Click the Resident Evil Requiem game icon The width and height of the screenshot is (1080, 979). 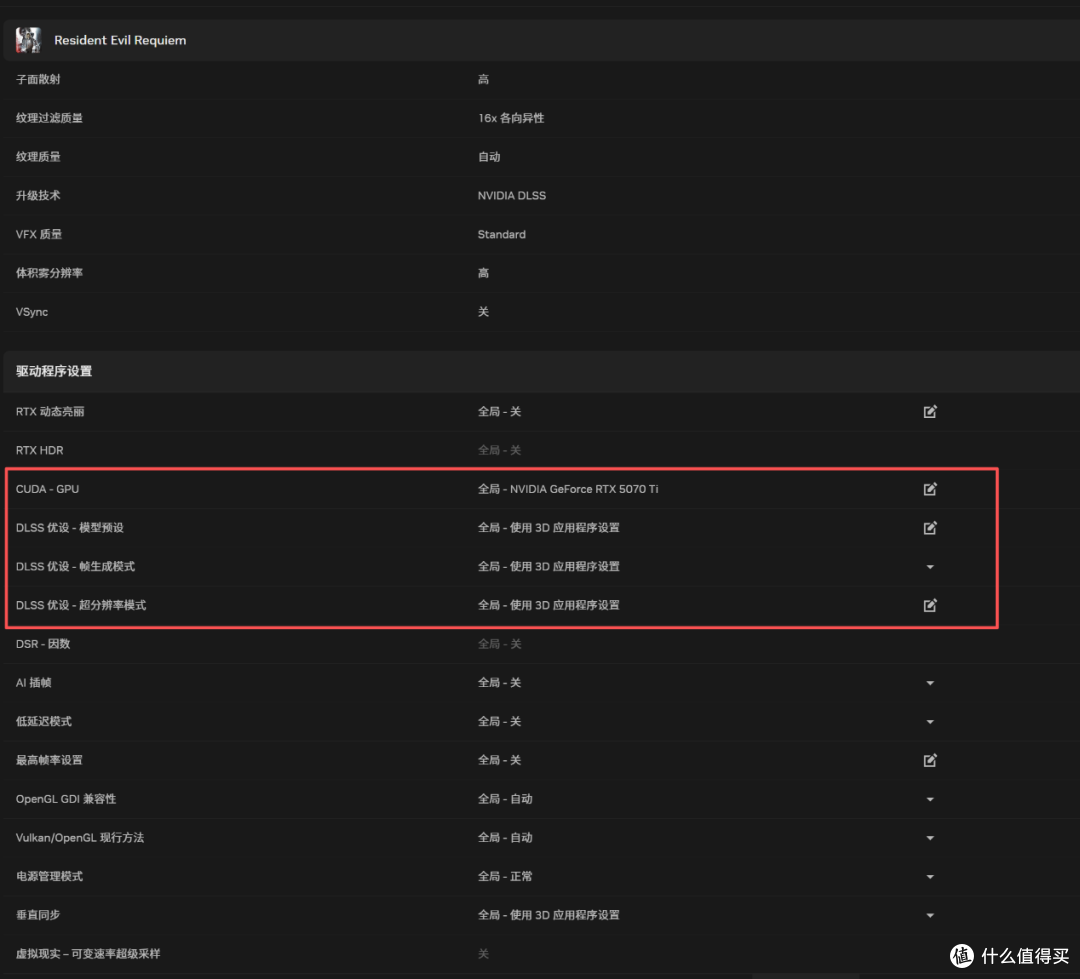click(x=28, y=40)
